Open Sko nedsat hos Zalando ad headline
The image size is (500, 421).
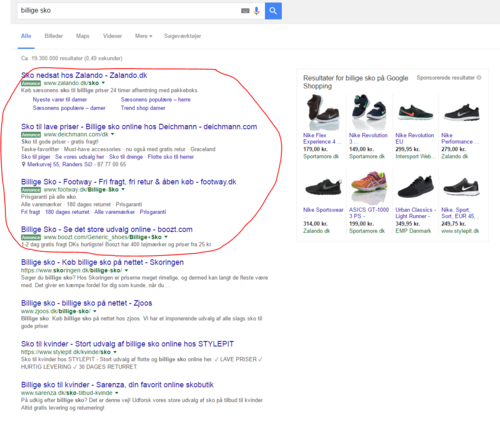point(84,75)
